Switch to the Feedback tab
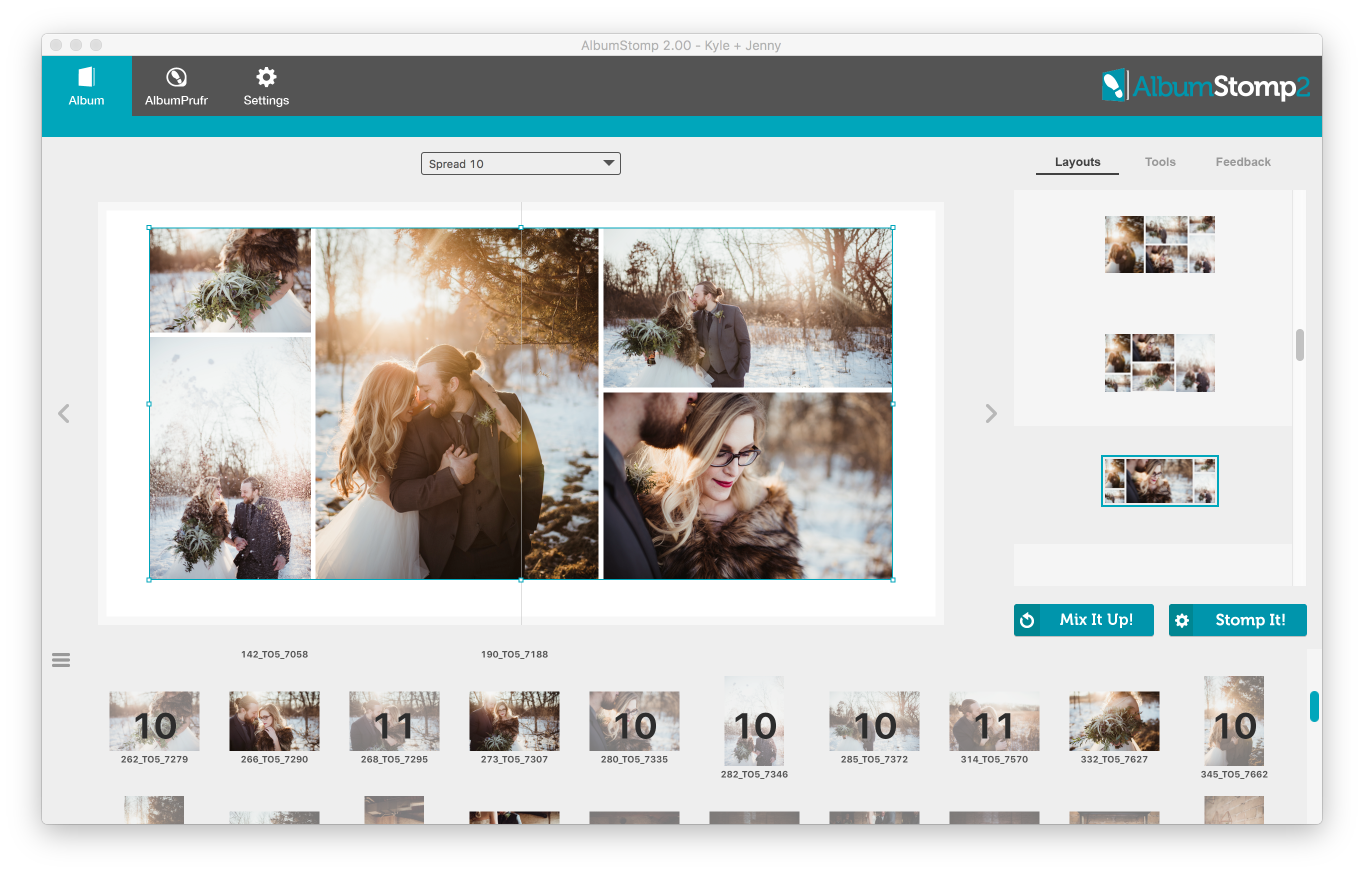This screenshot has height=874, width=1364. (1243, 162)
